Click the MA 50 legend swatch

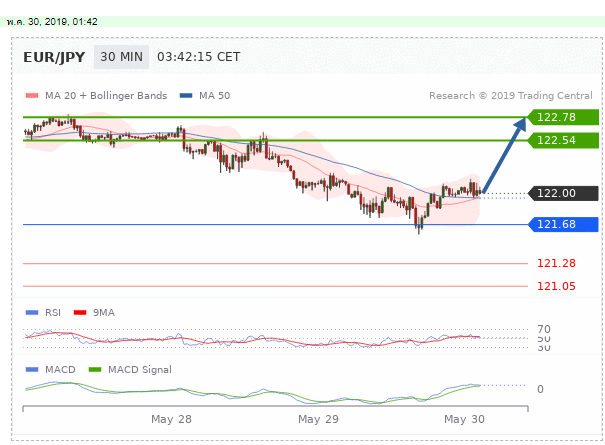[x=186, y=96]
